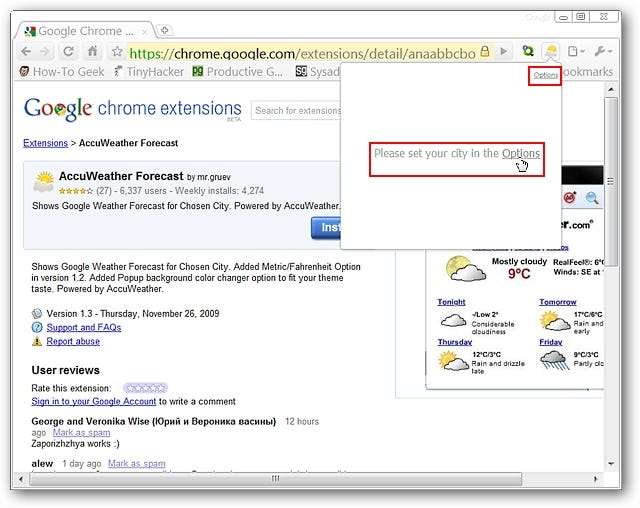Mark George and Veronika Wise review as spam

point(81,433)
